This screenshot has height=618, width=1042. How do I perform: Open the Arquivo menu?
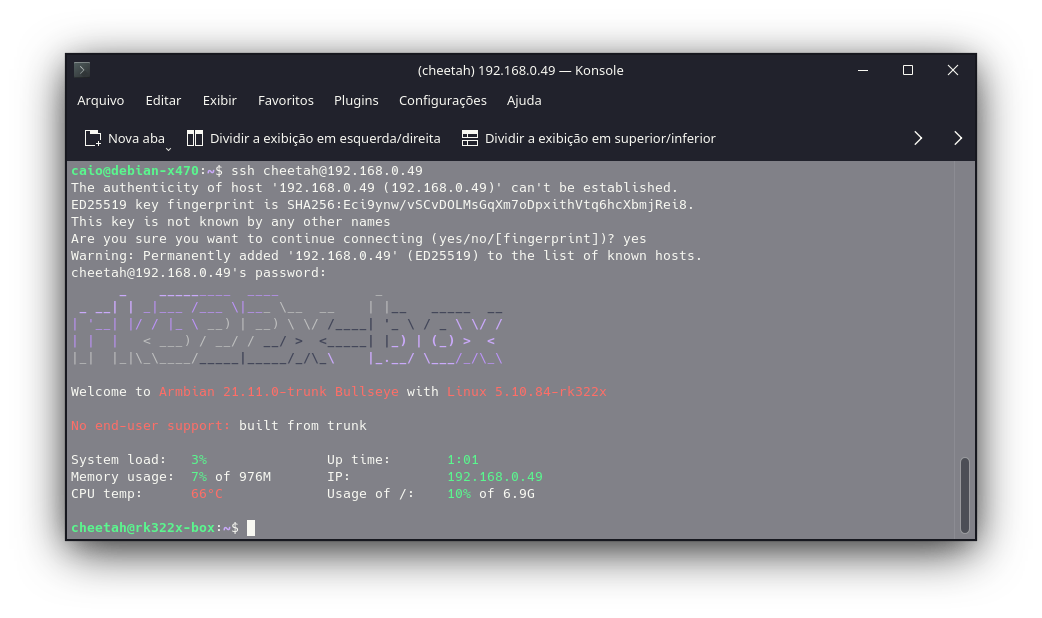click(x=100, y=100)
